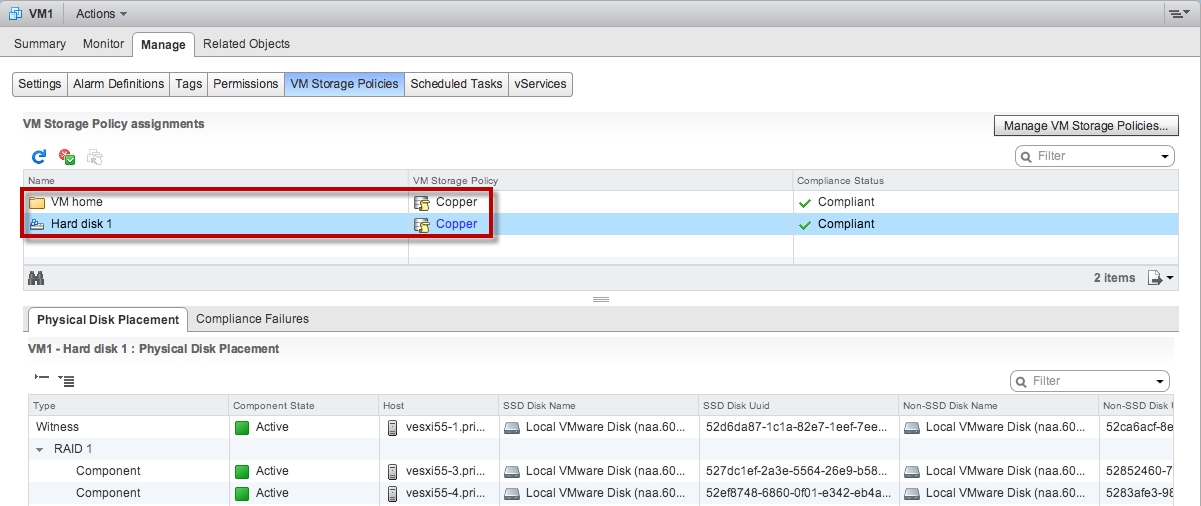Click the Host column header
Image resolution: width=1201 pixels, height=506 pixels.
point(438,406)
